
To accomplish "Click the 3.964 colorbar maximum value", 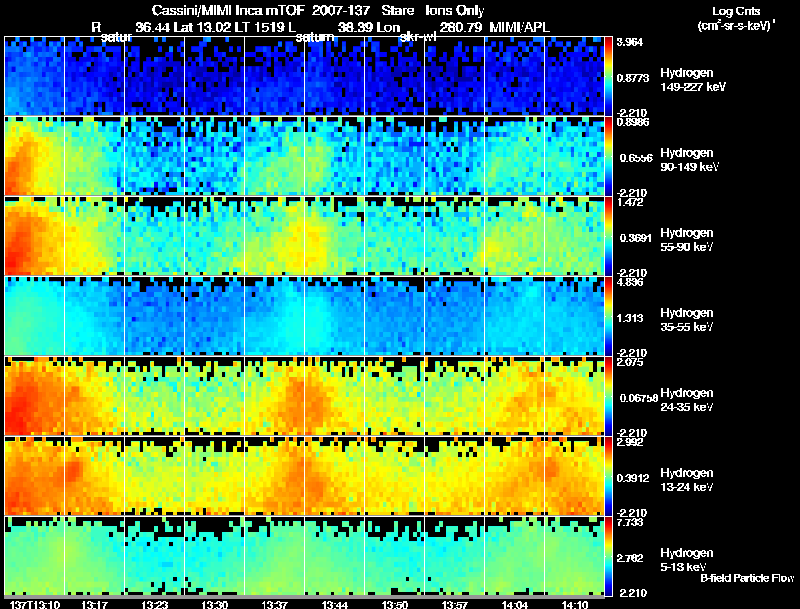I will coord(630,42).
